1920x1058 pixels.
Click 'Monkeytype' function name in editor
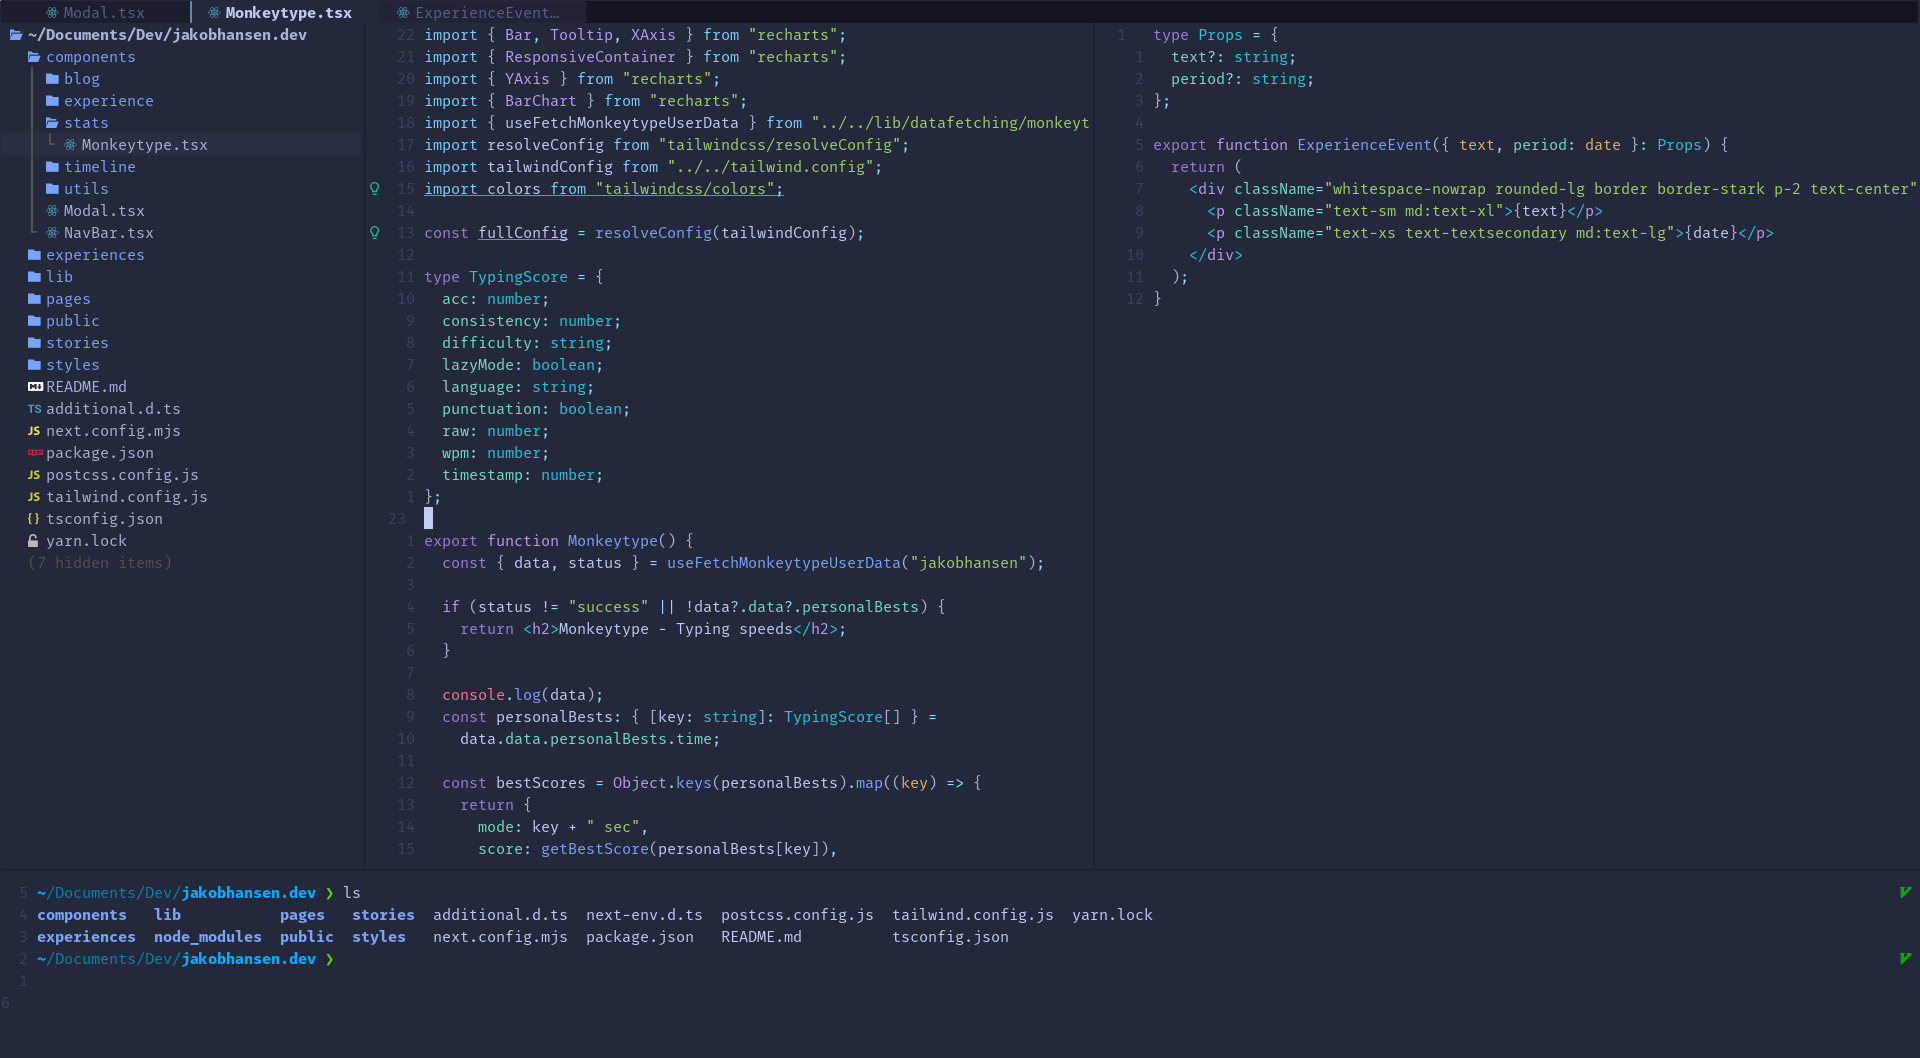pyautogui.click(x=612, y=541)
